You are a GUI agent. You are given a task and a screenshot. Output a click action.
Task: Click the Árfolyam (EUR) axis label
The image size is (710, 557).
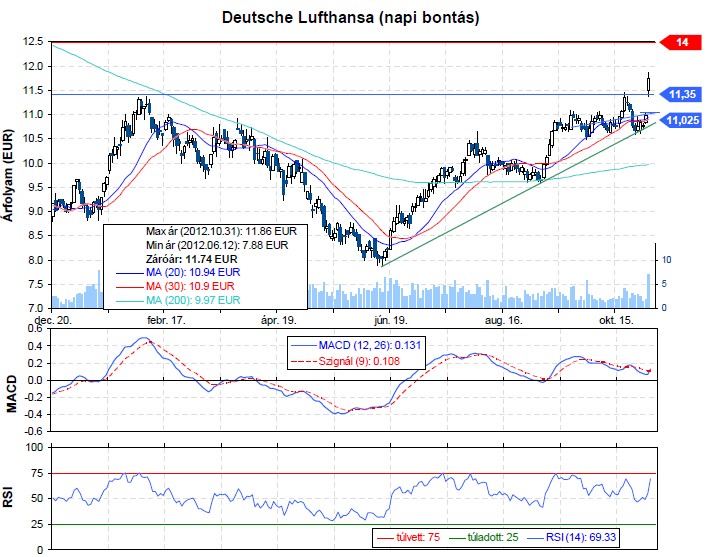pyautogui.click(x=8, y=175)
